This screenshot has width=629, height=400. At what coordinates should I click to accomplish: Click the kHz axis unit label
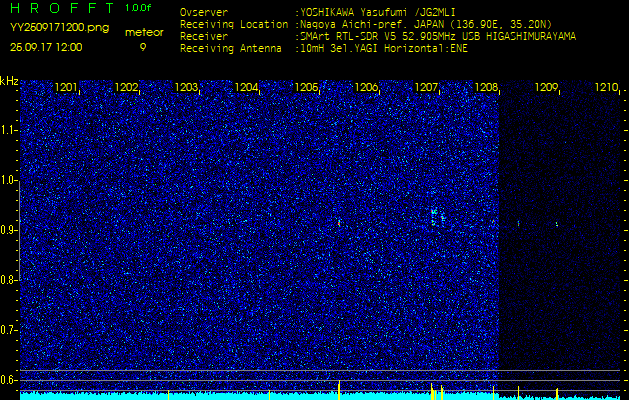pos(9,81)
